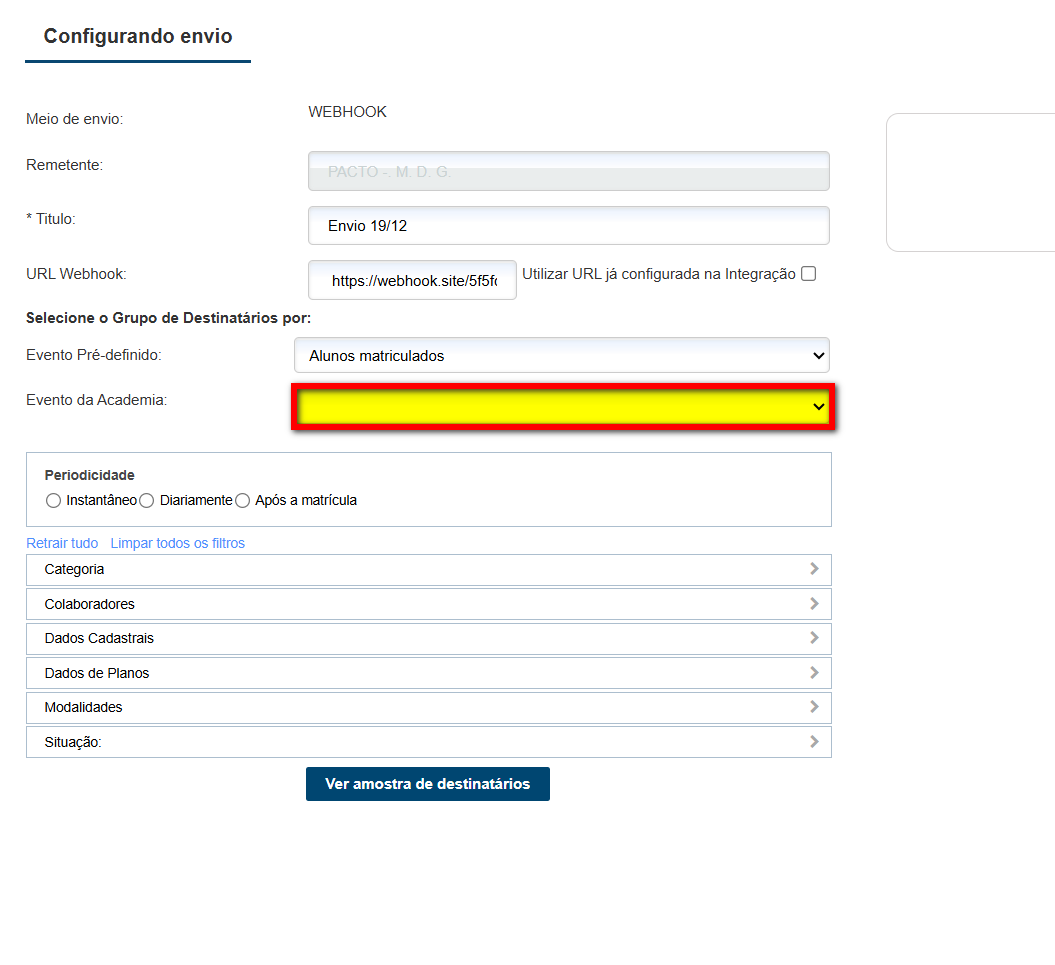Click the Limpar todos os filtros link
Screen dimensions: 1055x965
pos(177,543)
